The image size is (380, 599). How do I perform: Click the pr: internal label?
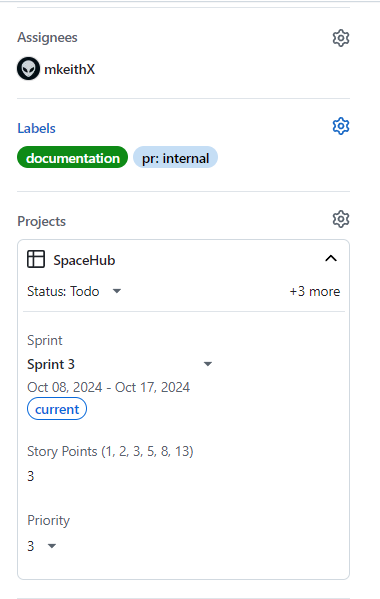[x=175, y=157]
